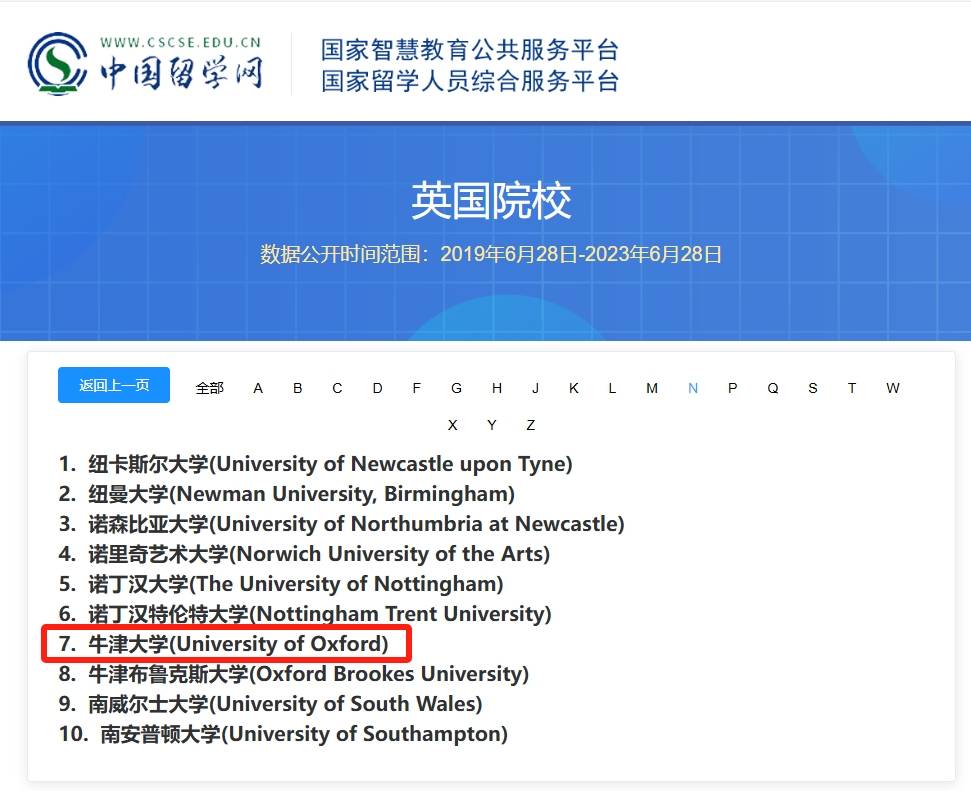Select the highlighted letter N tab
Screen dimensions: 971x791
pos(693,388)
